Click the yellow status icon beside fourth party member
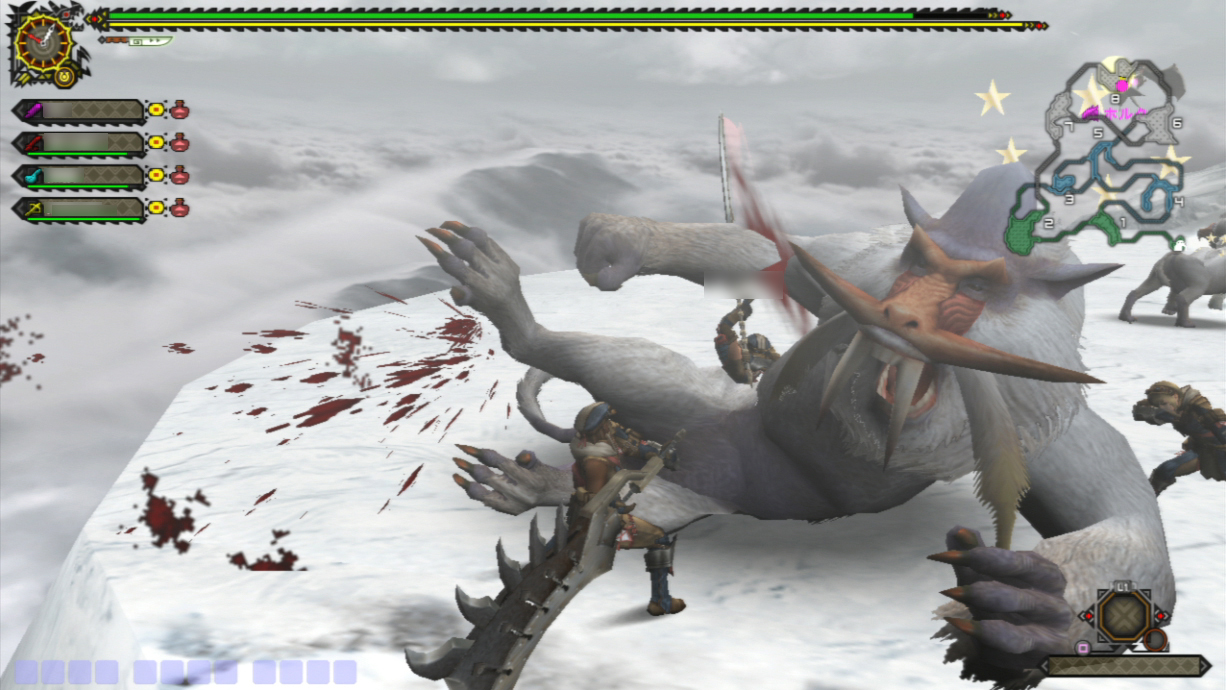Viewport: 1226px width, 690px height. click(156, 208)
